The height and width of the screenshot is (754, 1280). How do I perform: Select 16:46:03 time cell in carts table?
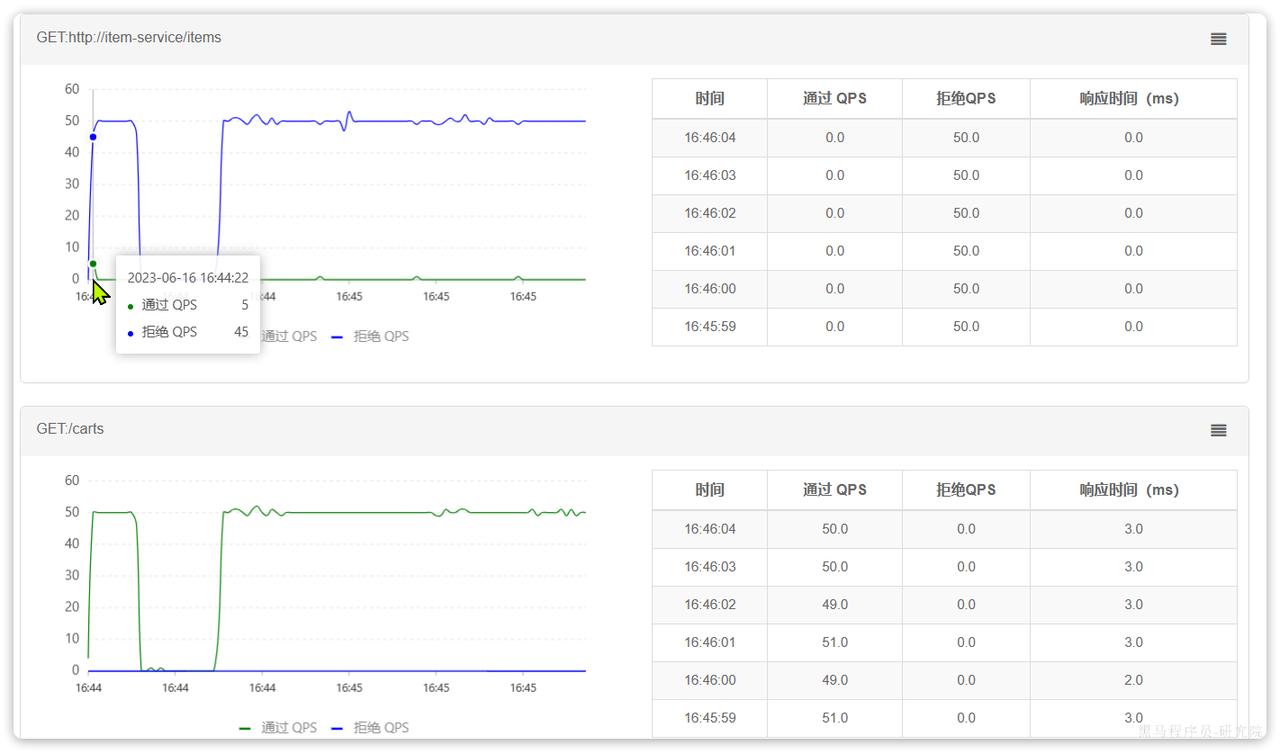[x=710, y=567]
